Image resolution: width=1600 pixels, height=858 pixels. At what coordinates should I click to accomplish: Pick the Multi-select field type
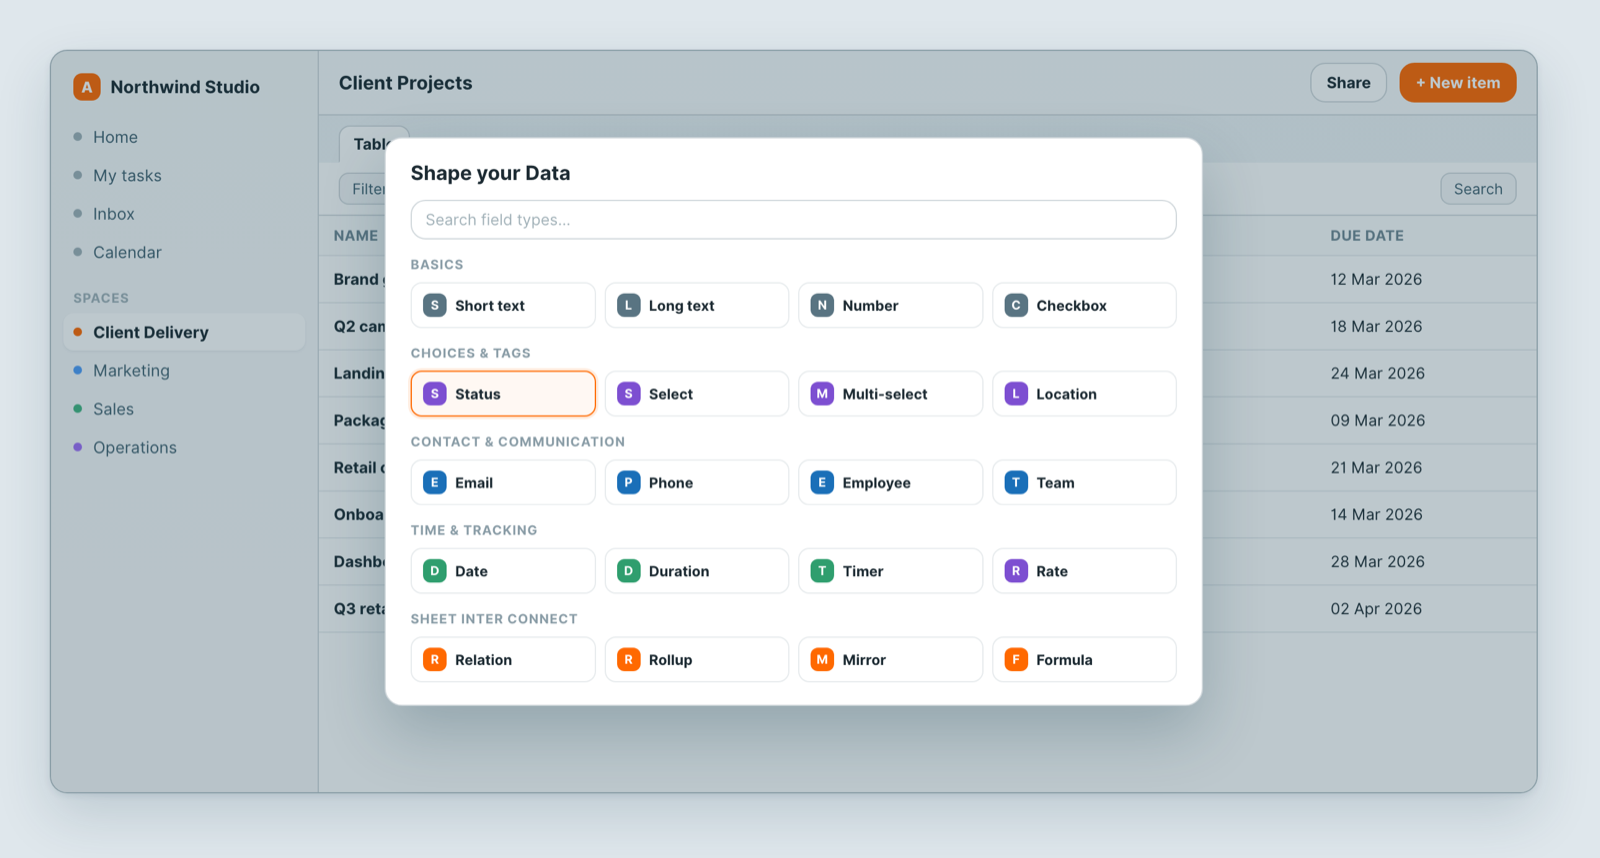890,394
